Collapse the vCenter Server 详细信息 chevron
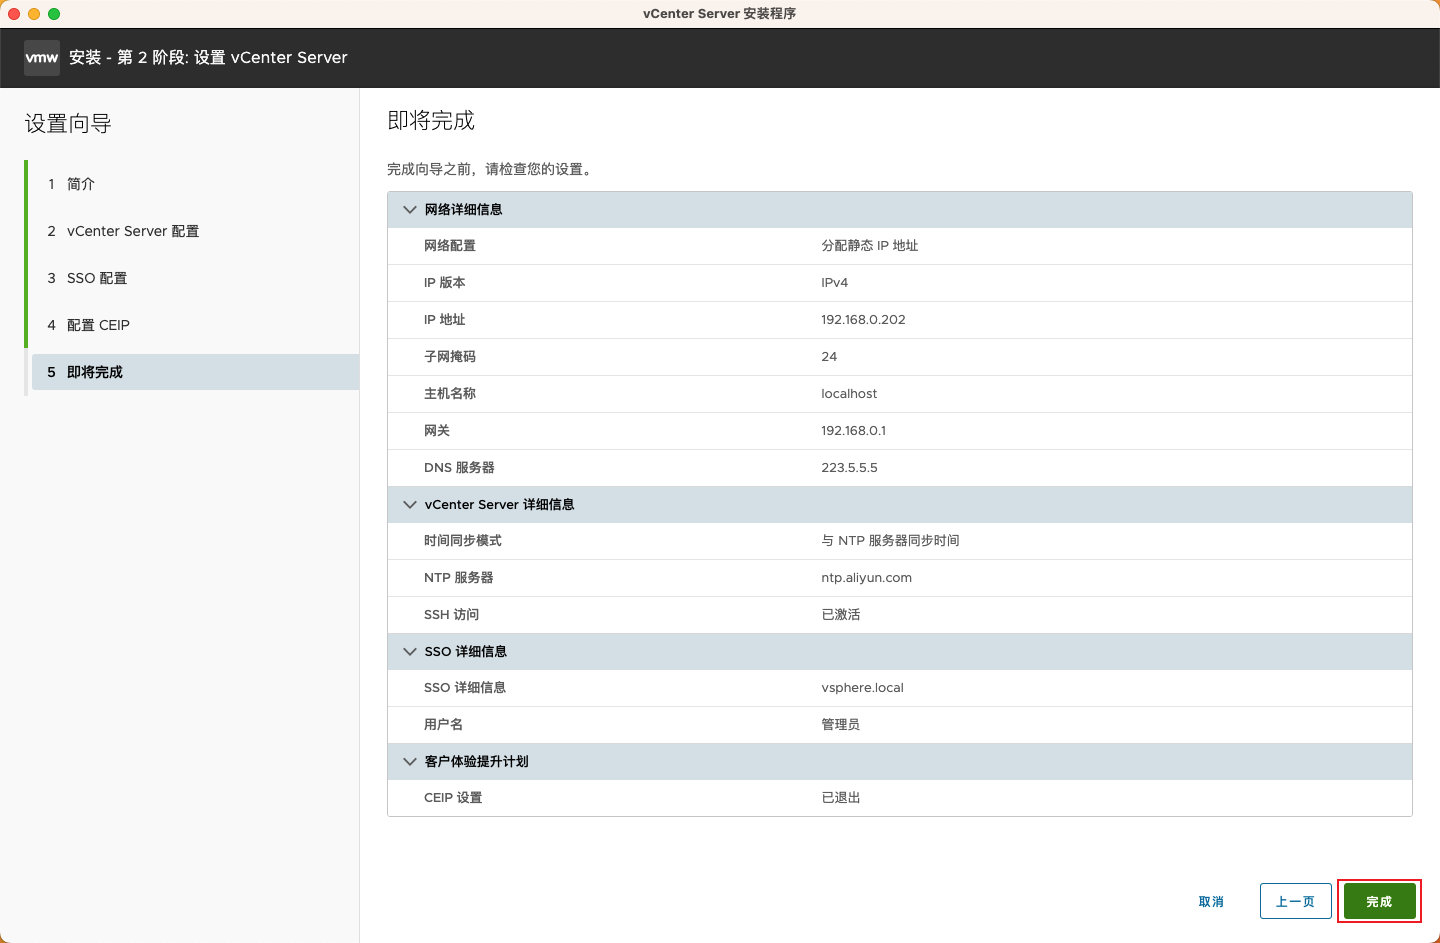The height and width of the screenshot is (943, 1440). coord(410,505)
